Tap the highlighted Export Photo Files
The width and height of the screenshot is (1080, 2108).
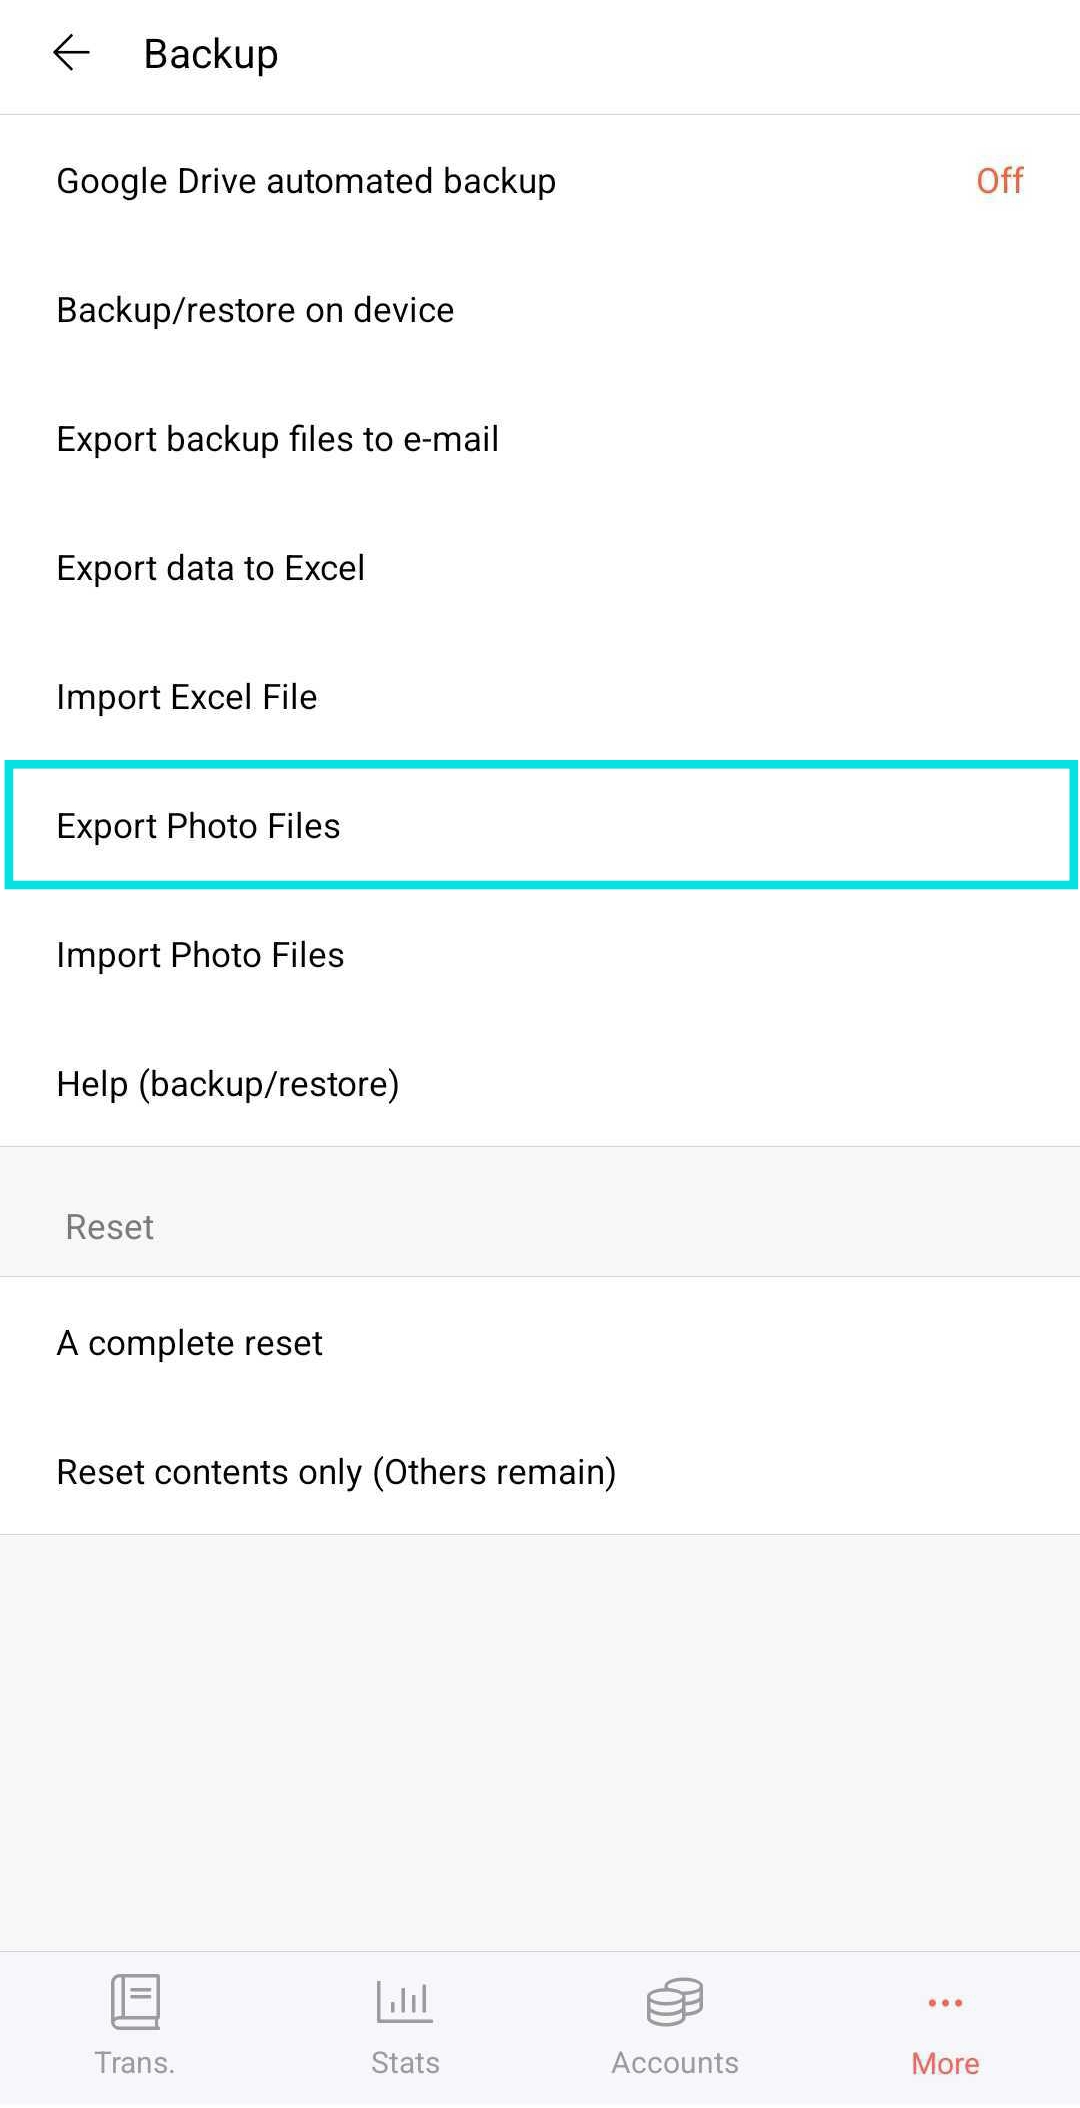(540, 826)
